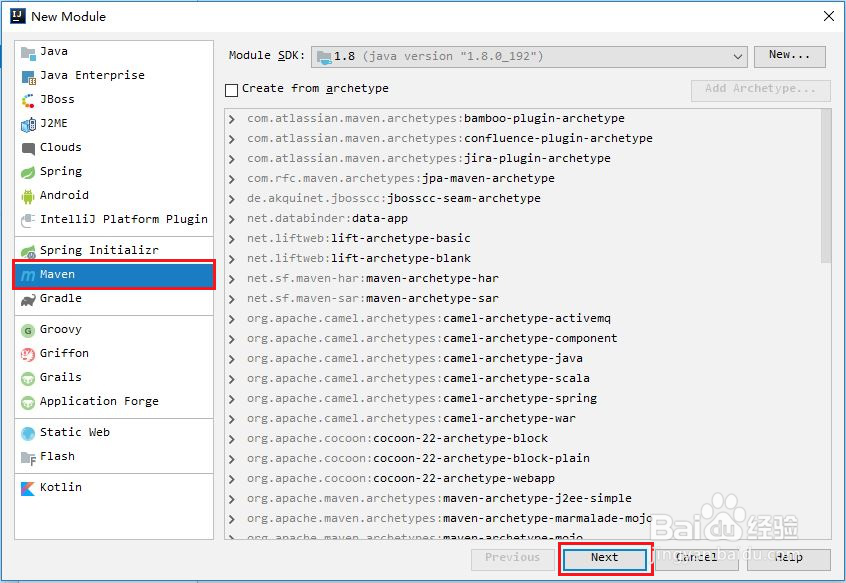Viewport: 846px width, 583px height.
Task: Expand jpa-maven-archetype entry
Action: [231, 179]
